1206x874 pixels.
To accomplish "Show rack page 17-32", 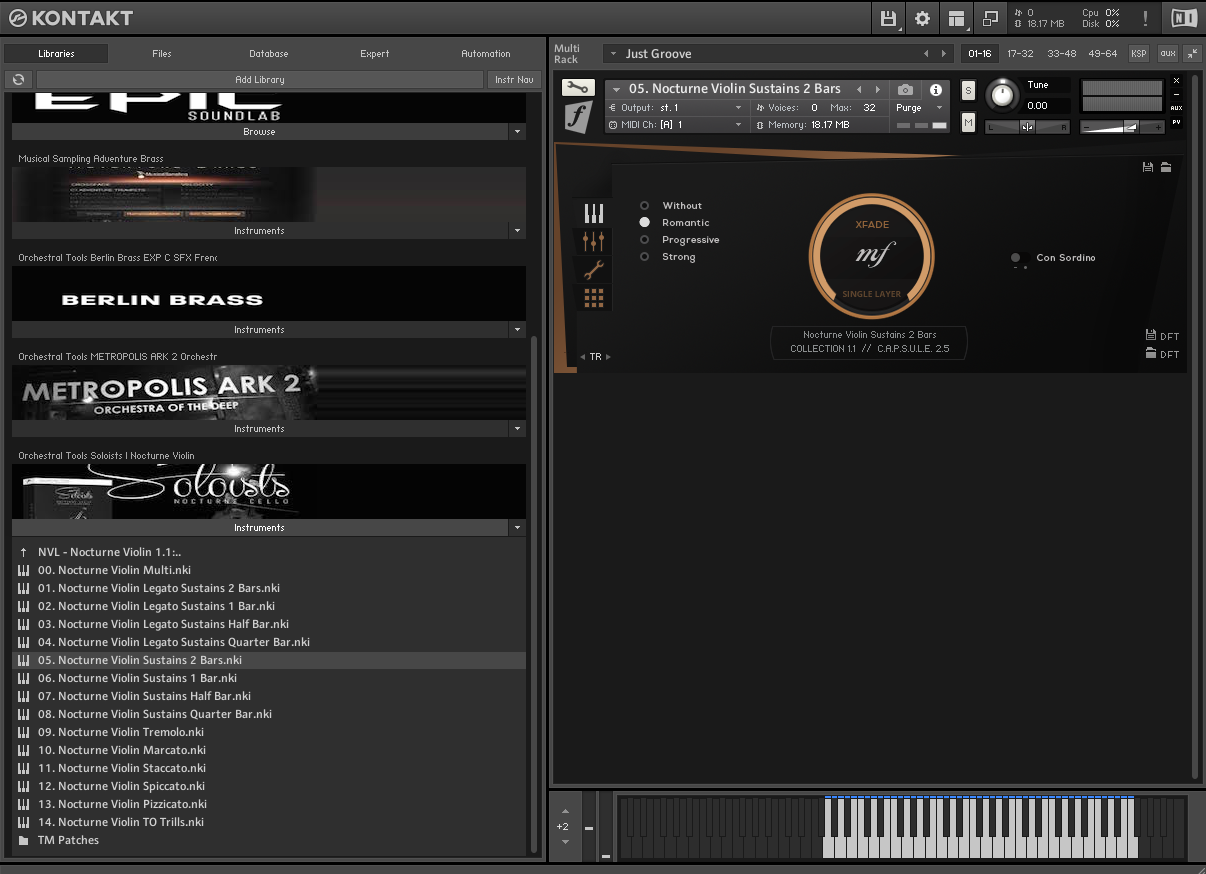I will tap(1021, 54).
